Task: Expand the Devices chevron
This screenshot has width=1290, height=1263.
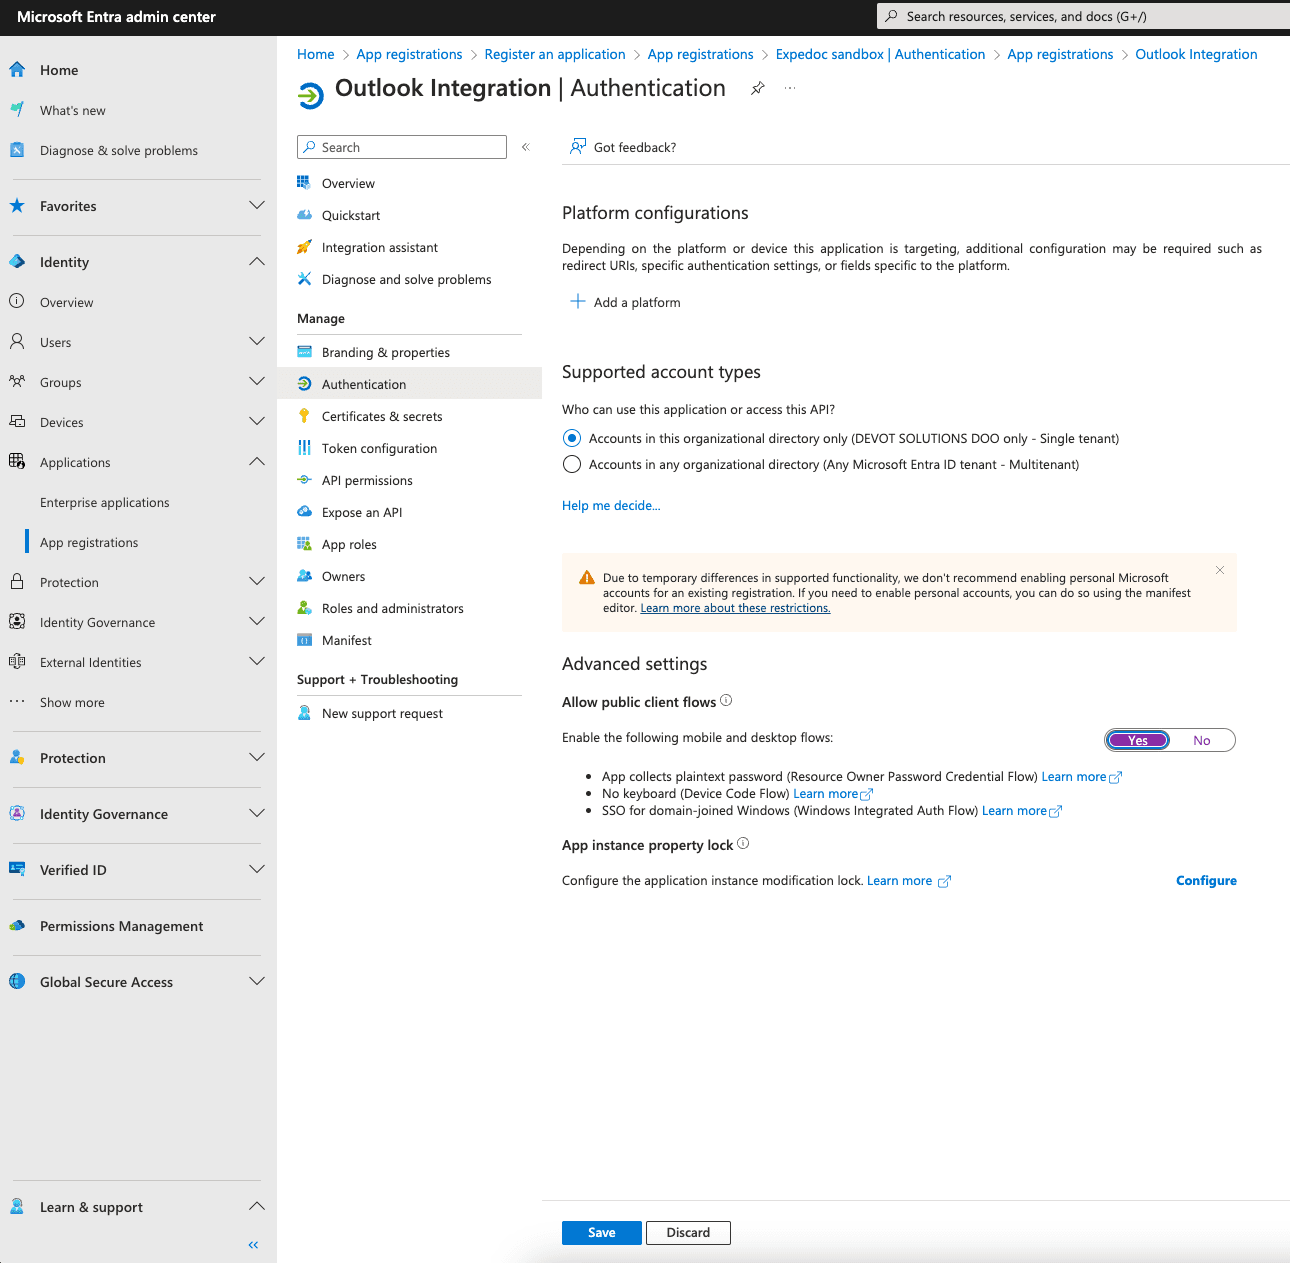Action: tap(257, 421)
